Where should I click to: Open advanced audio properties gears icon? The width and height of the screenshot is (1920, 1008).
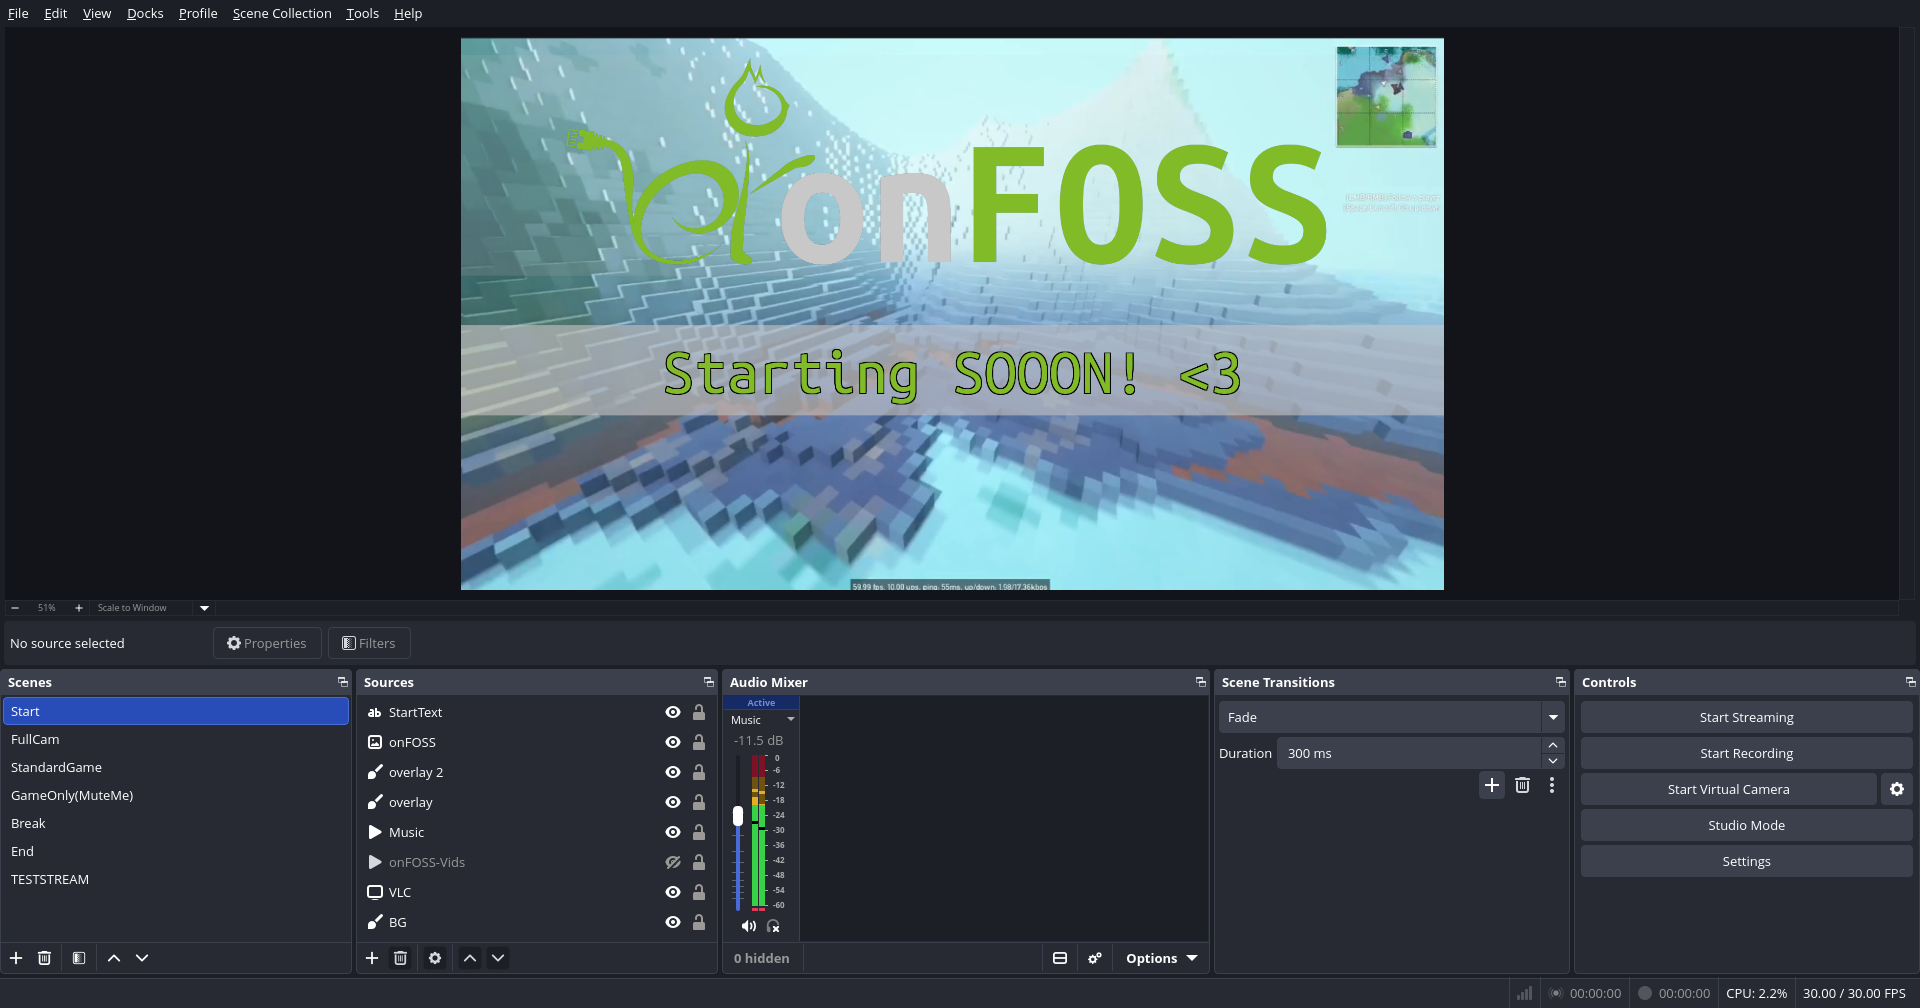[1095, 958]
